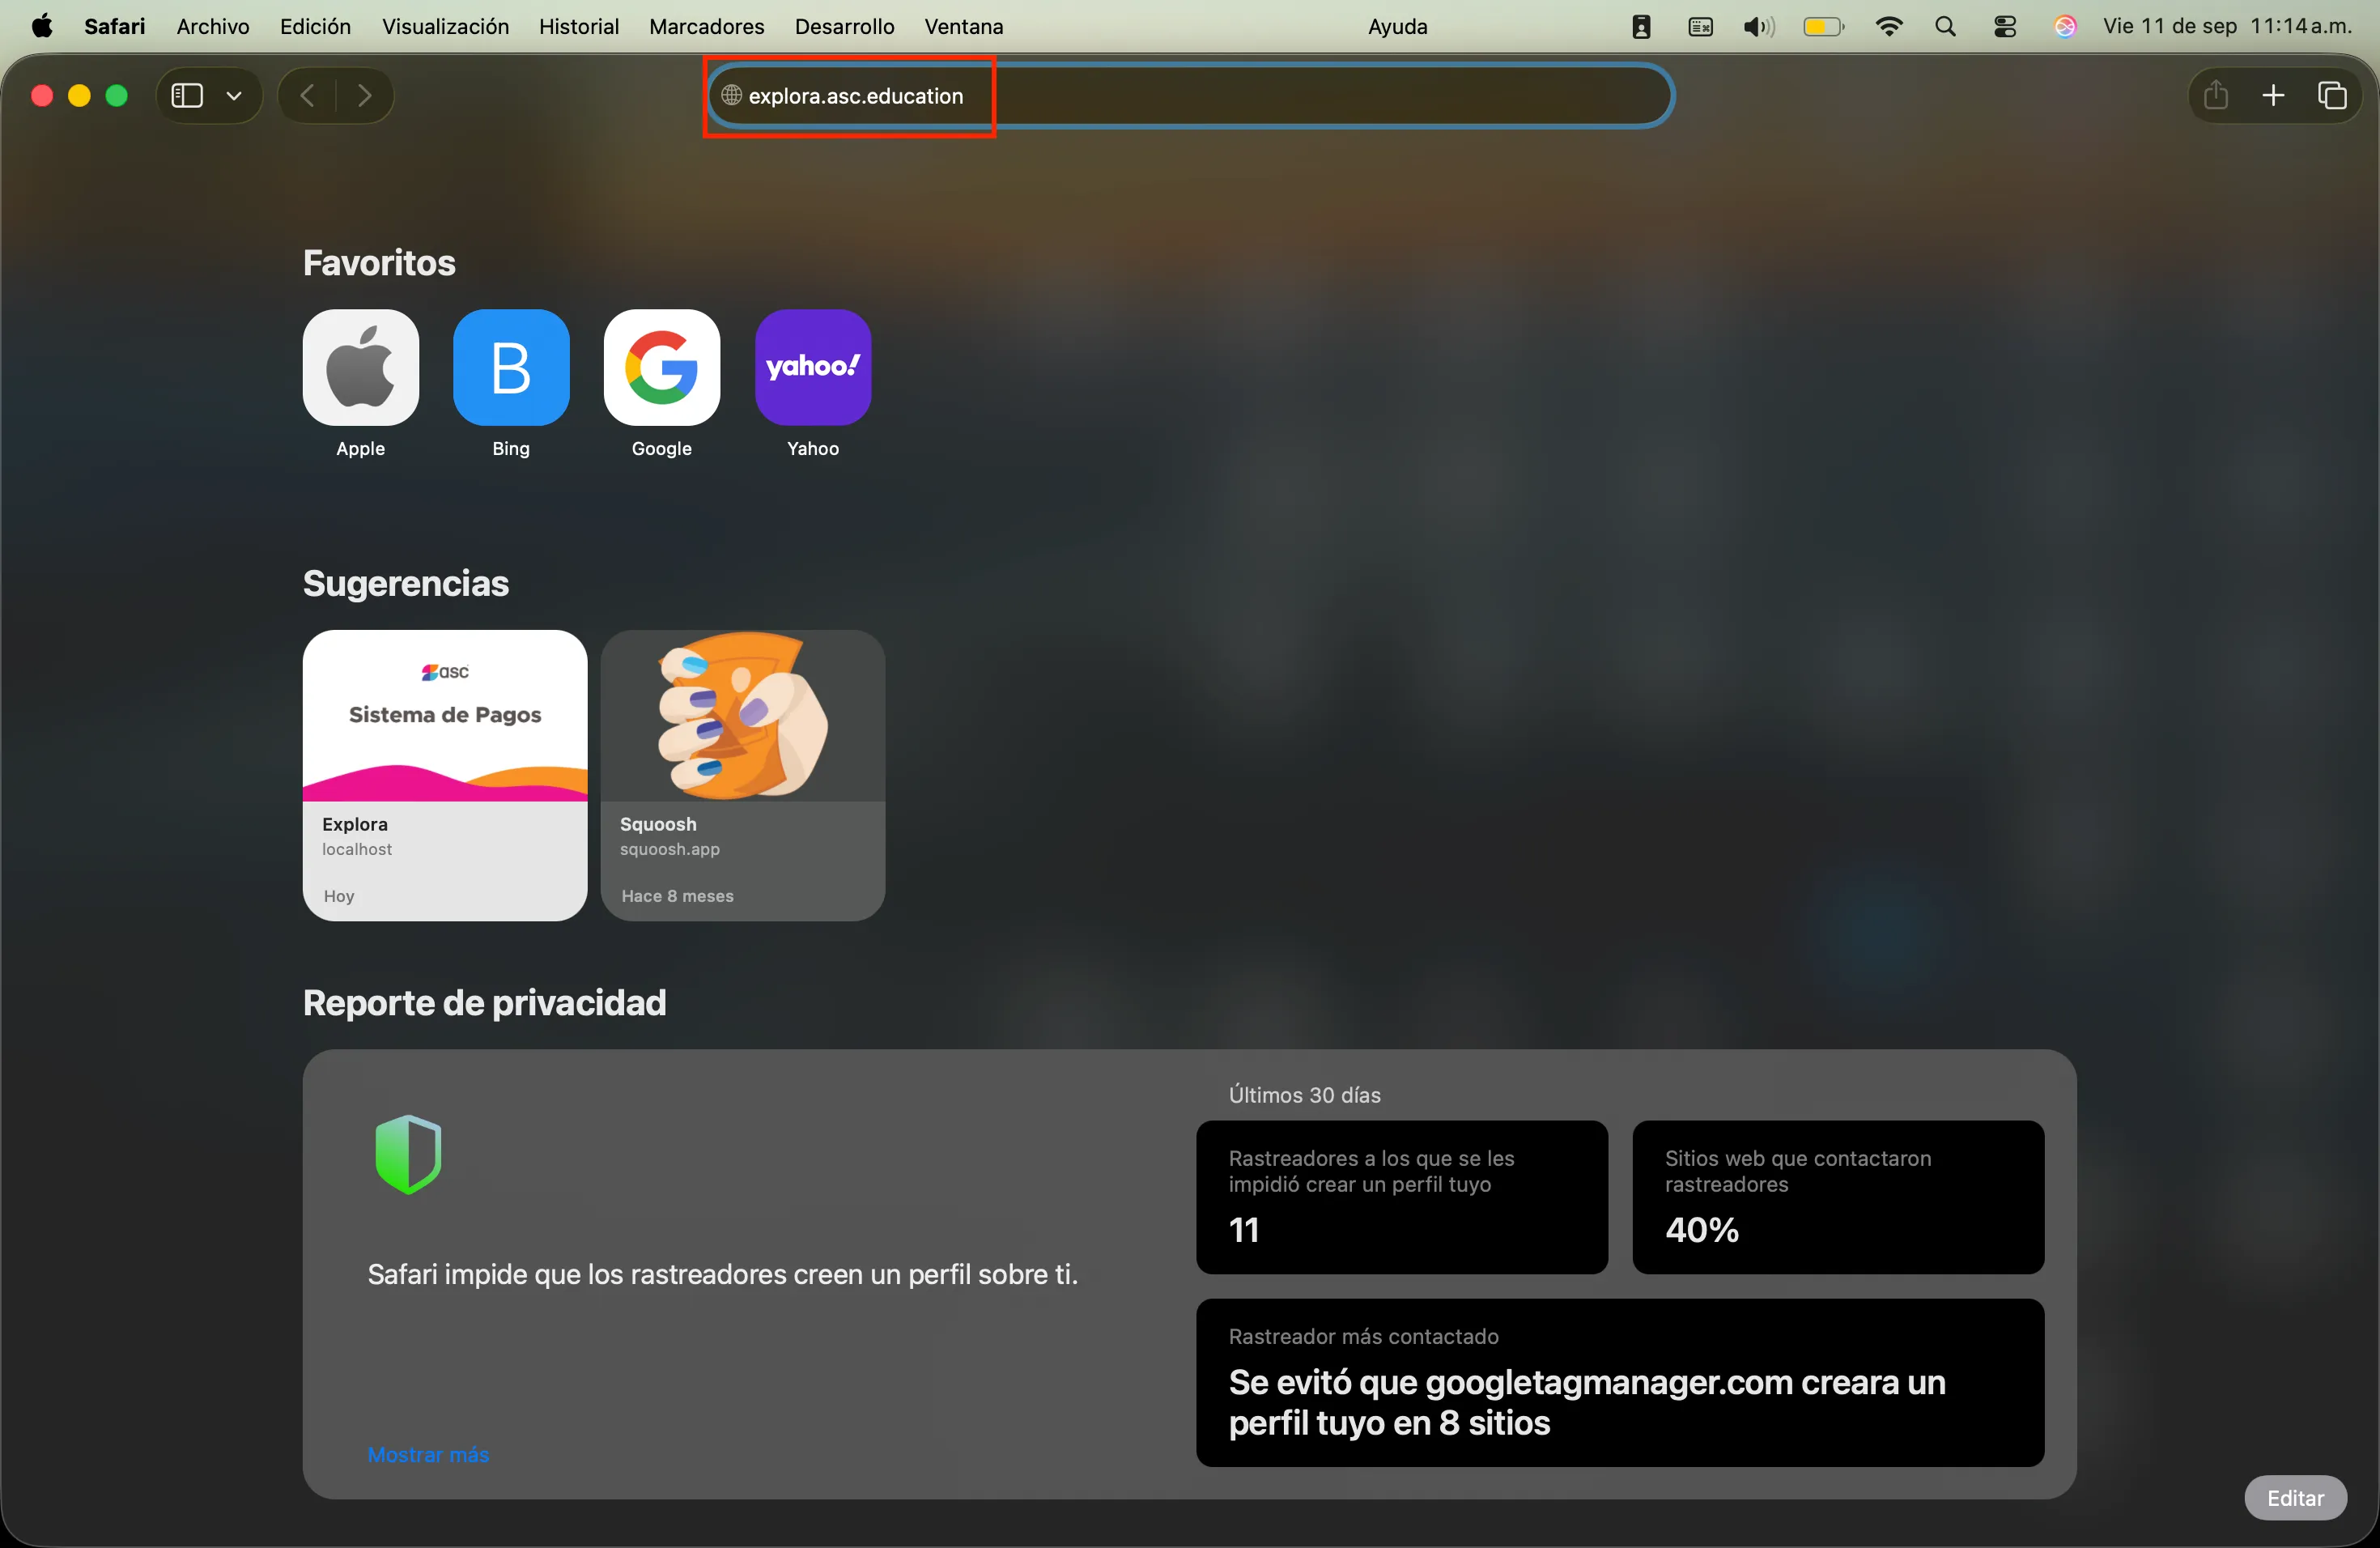The width and height of the screenshot is (2380, 1548).
Task: Click the battery status icon
Action: pos(1823,26)
